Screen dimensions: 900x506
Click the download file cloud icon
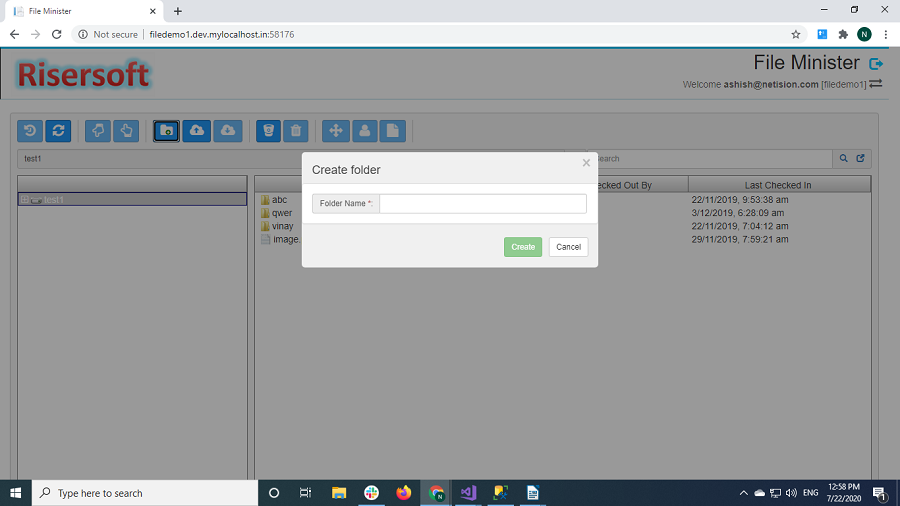coord(228,131)
